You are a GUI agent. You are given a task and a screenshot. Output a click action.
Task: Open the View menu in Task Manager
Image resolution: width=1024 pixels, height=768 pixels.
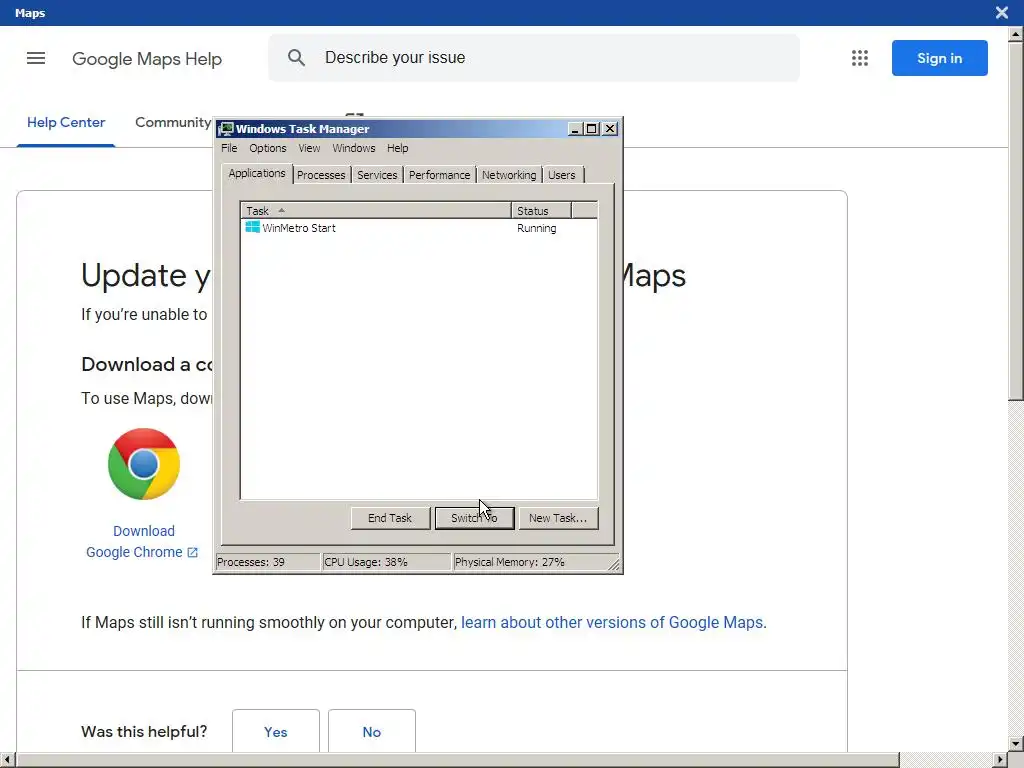tap(309, 148)
